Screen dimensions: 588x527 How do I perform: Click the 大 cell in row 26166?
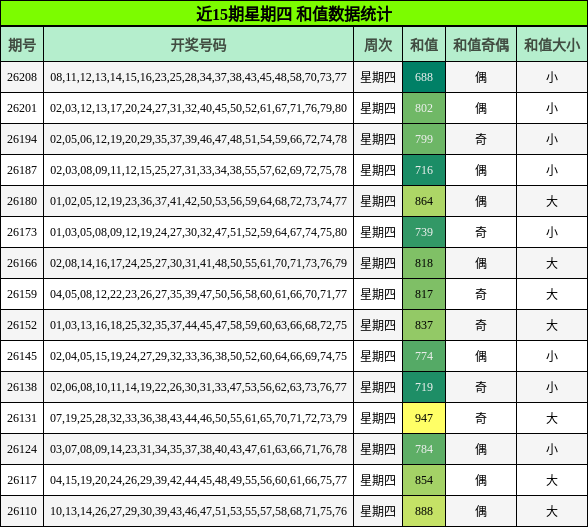(552, 263)
